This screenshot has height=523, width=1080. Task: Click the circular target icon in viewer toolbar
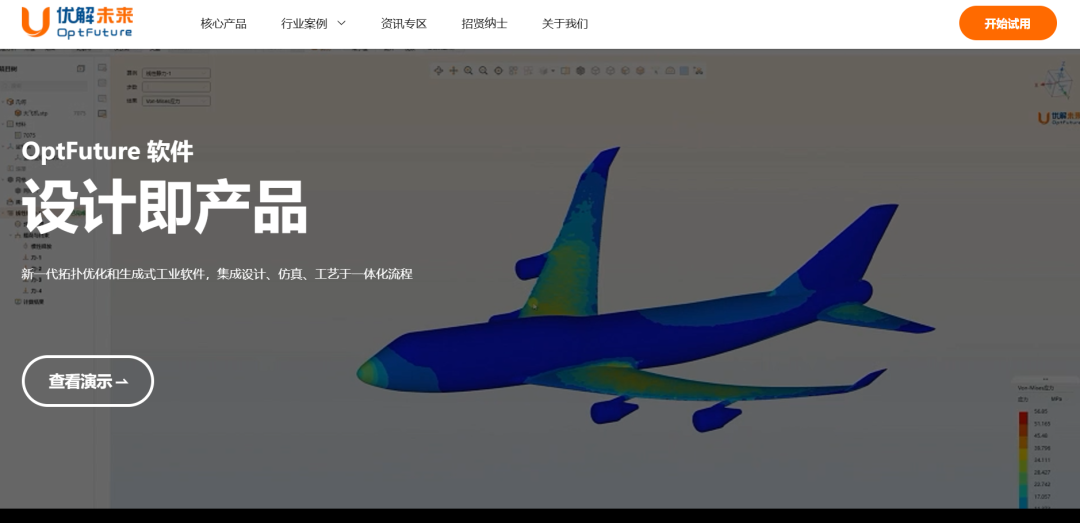pyautogui.click(x=499, y=70)
